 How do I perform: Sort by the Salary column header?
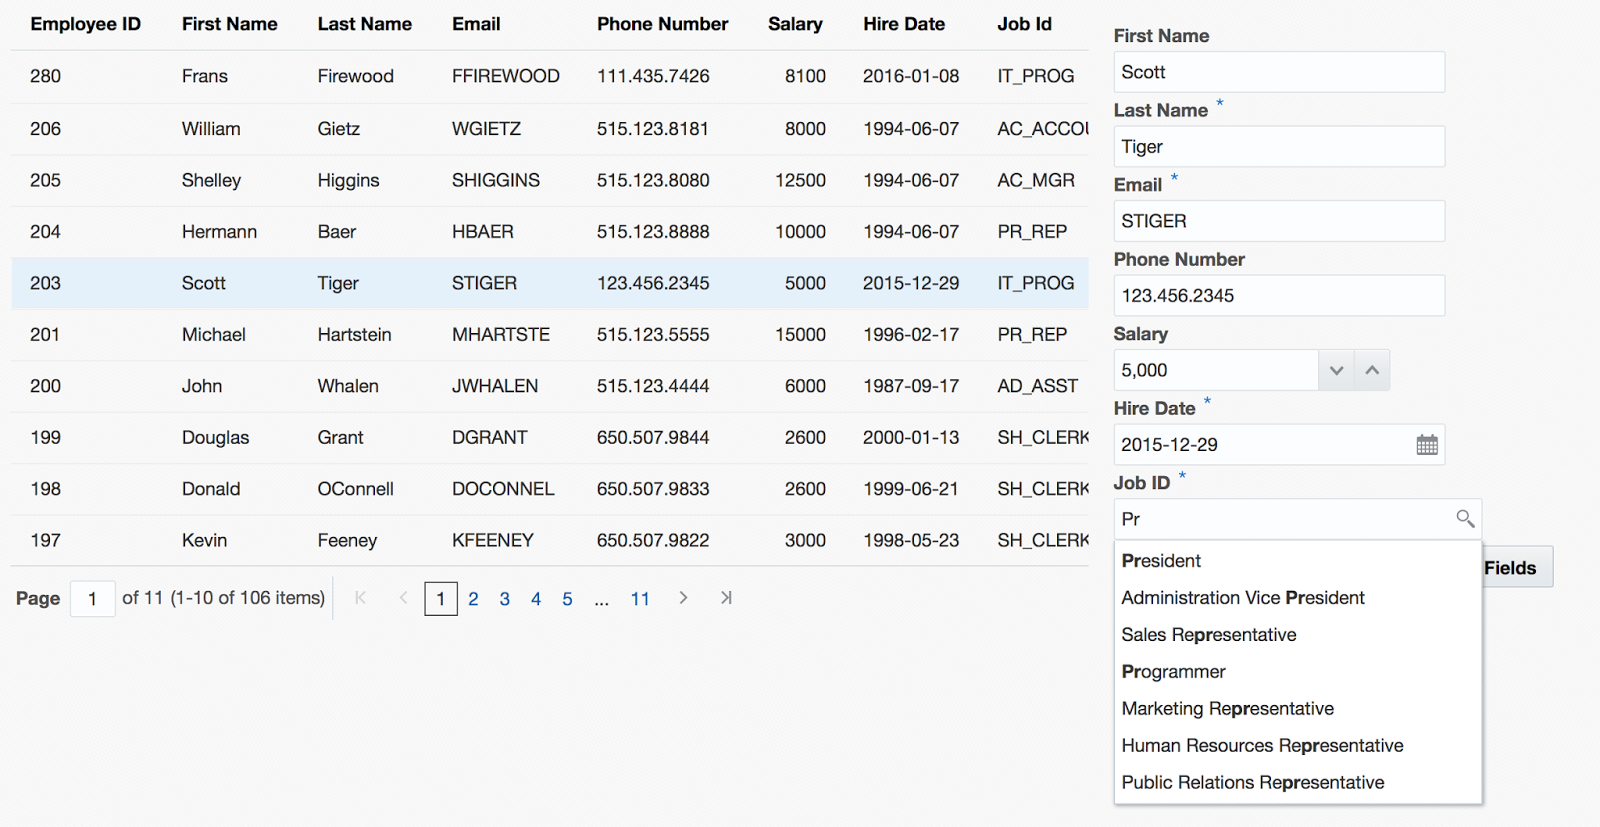coord(795,24)
